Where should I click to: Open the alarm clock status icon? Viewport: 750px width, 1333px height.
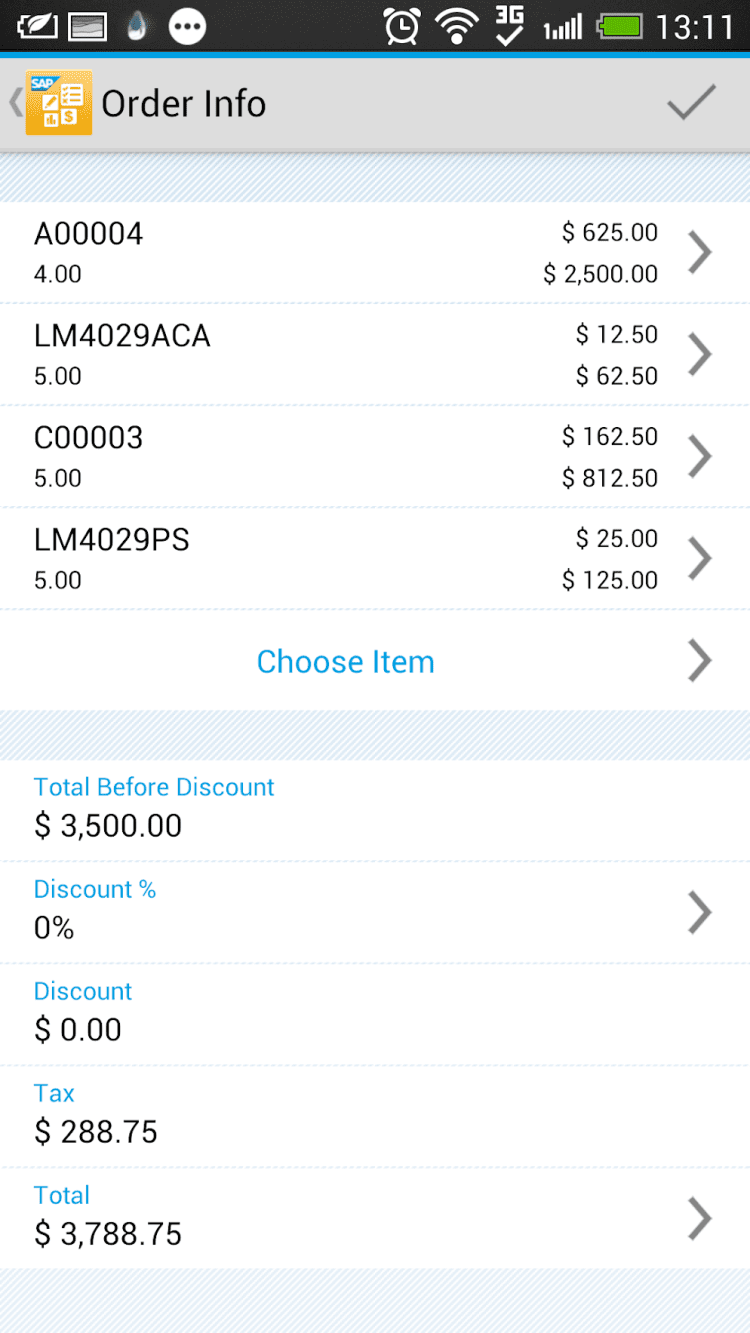(402, 26)
